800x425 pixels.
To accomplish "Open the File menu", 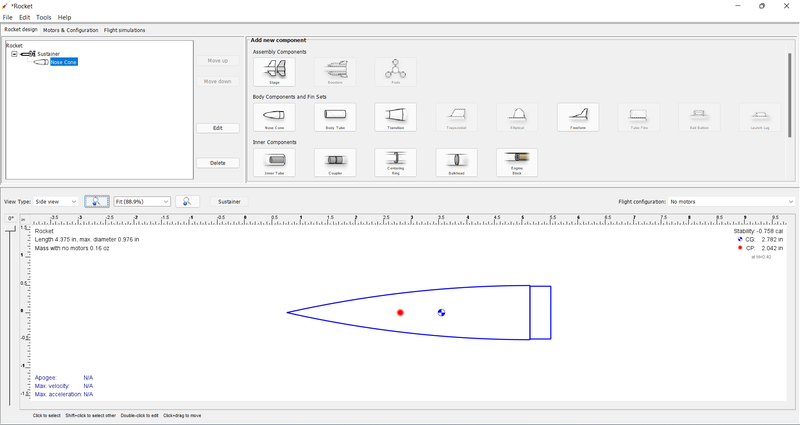I will coord(7,17).
